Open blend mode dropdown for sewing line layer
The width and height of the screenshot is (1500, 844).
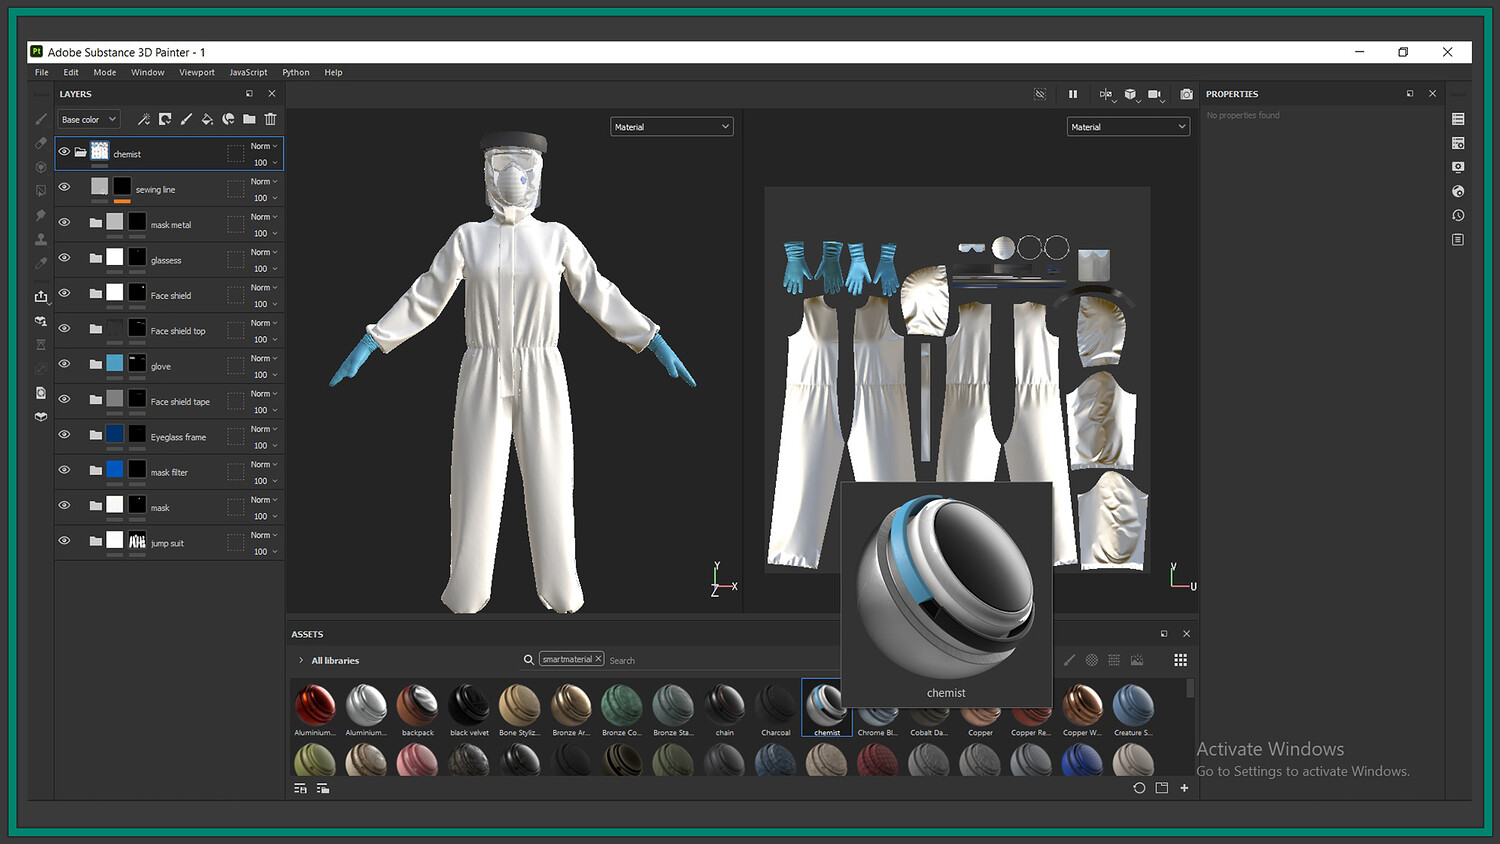(264, 181)
